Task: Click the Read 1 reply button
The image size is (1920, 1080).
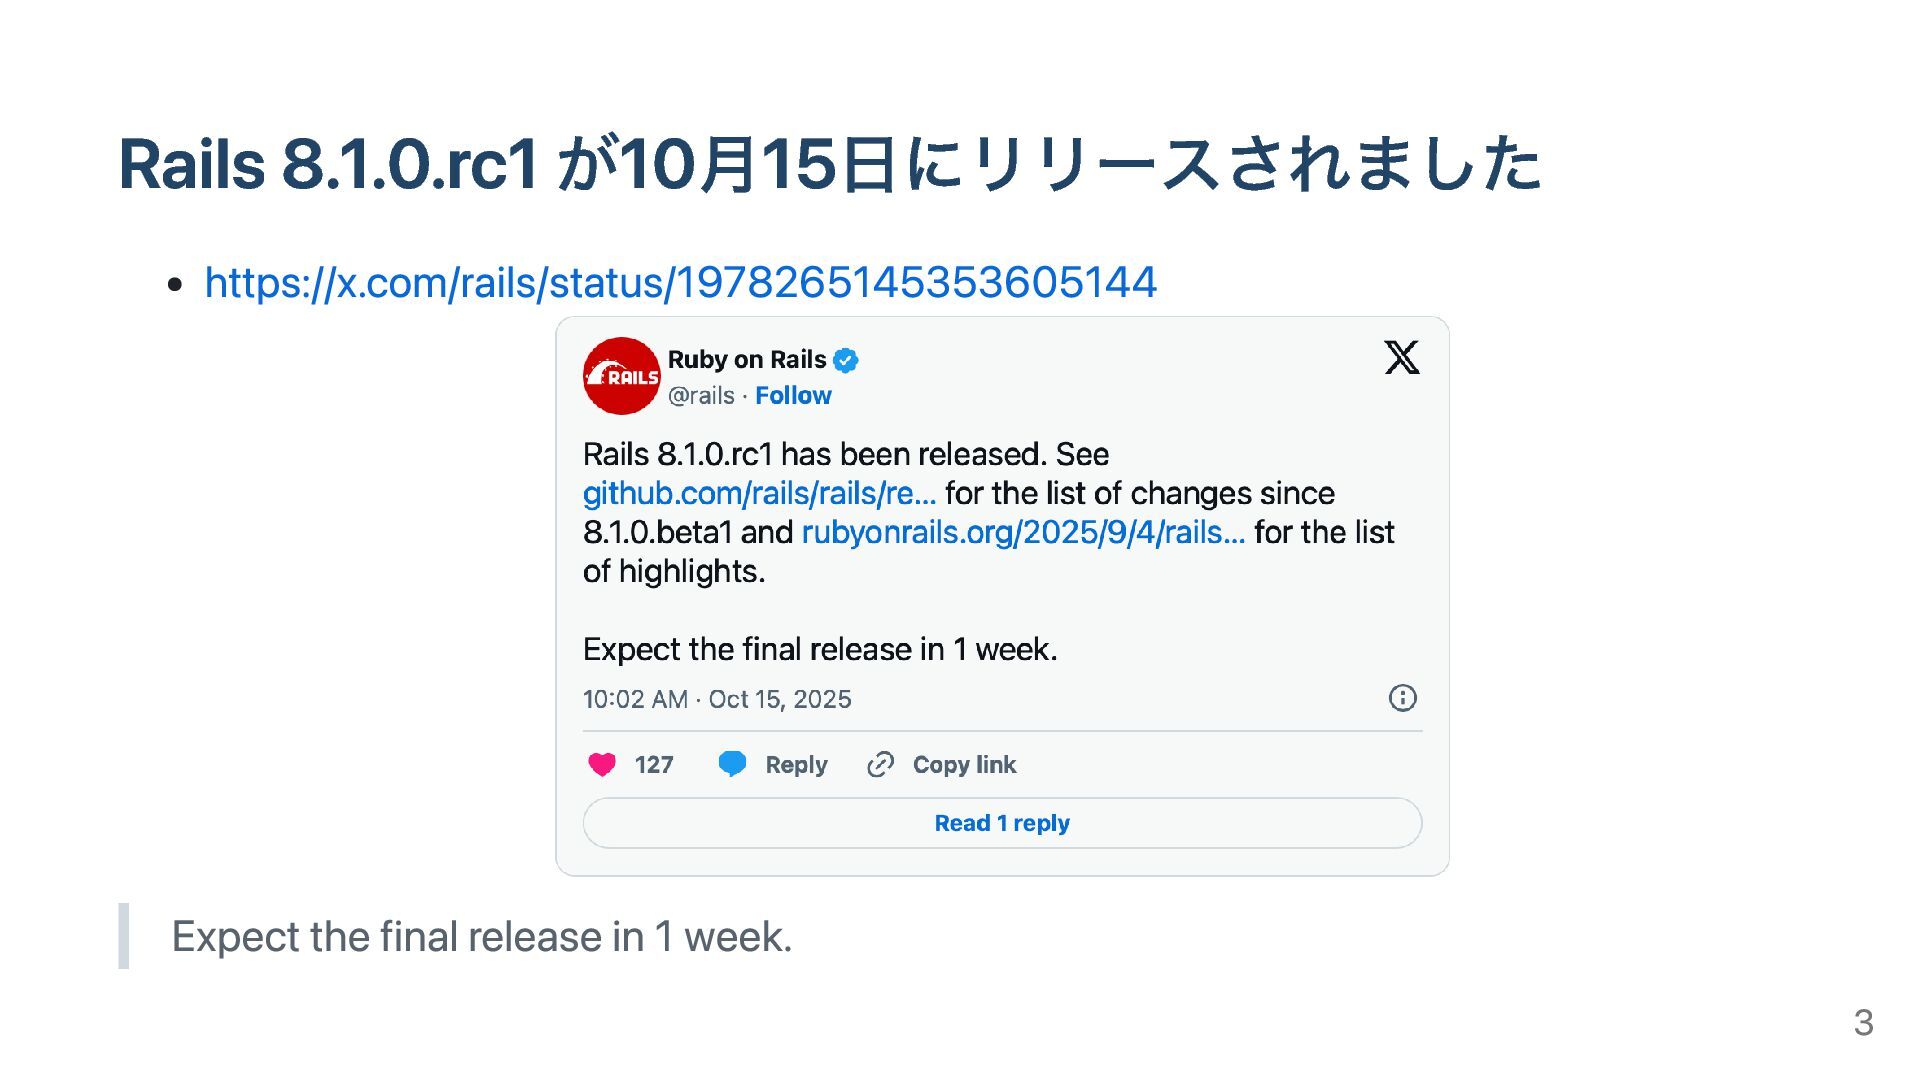Action: (x=1002, y=823)
